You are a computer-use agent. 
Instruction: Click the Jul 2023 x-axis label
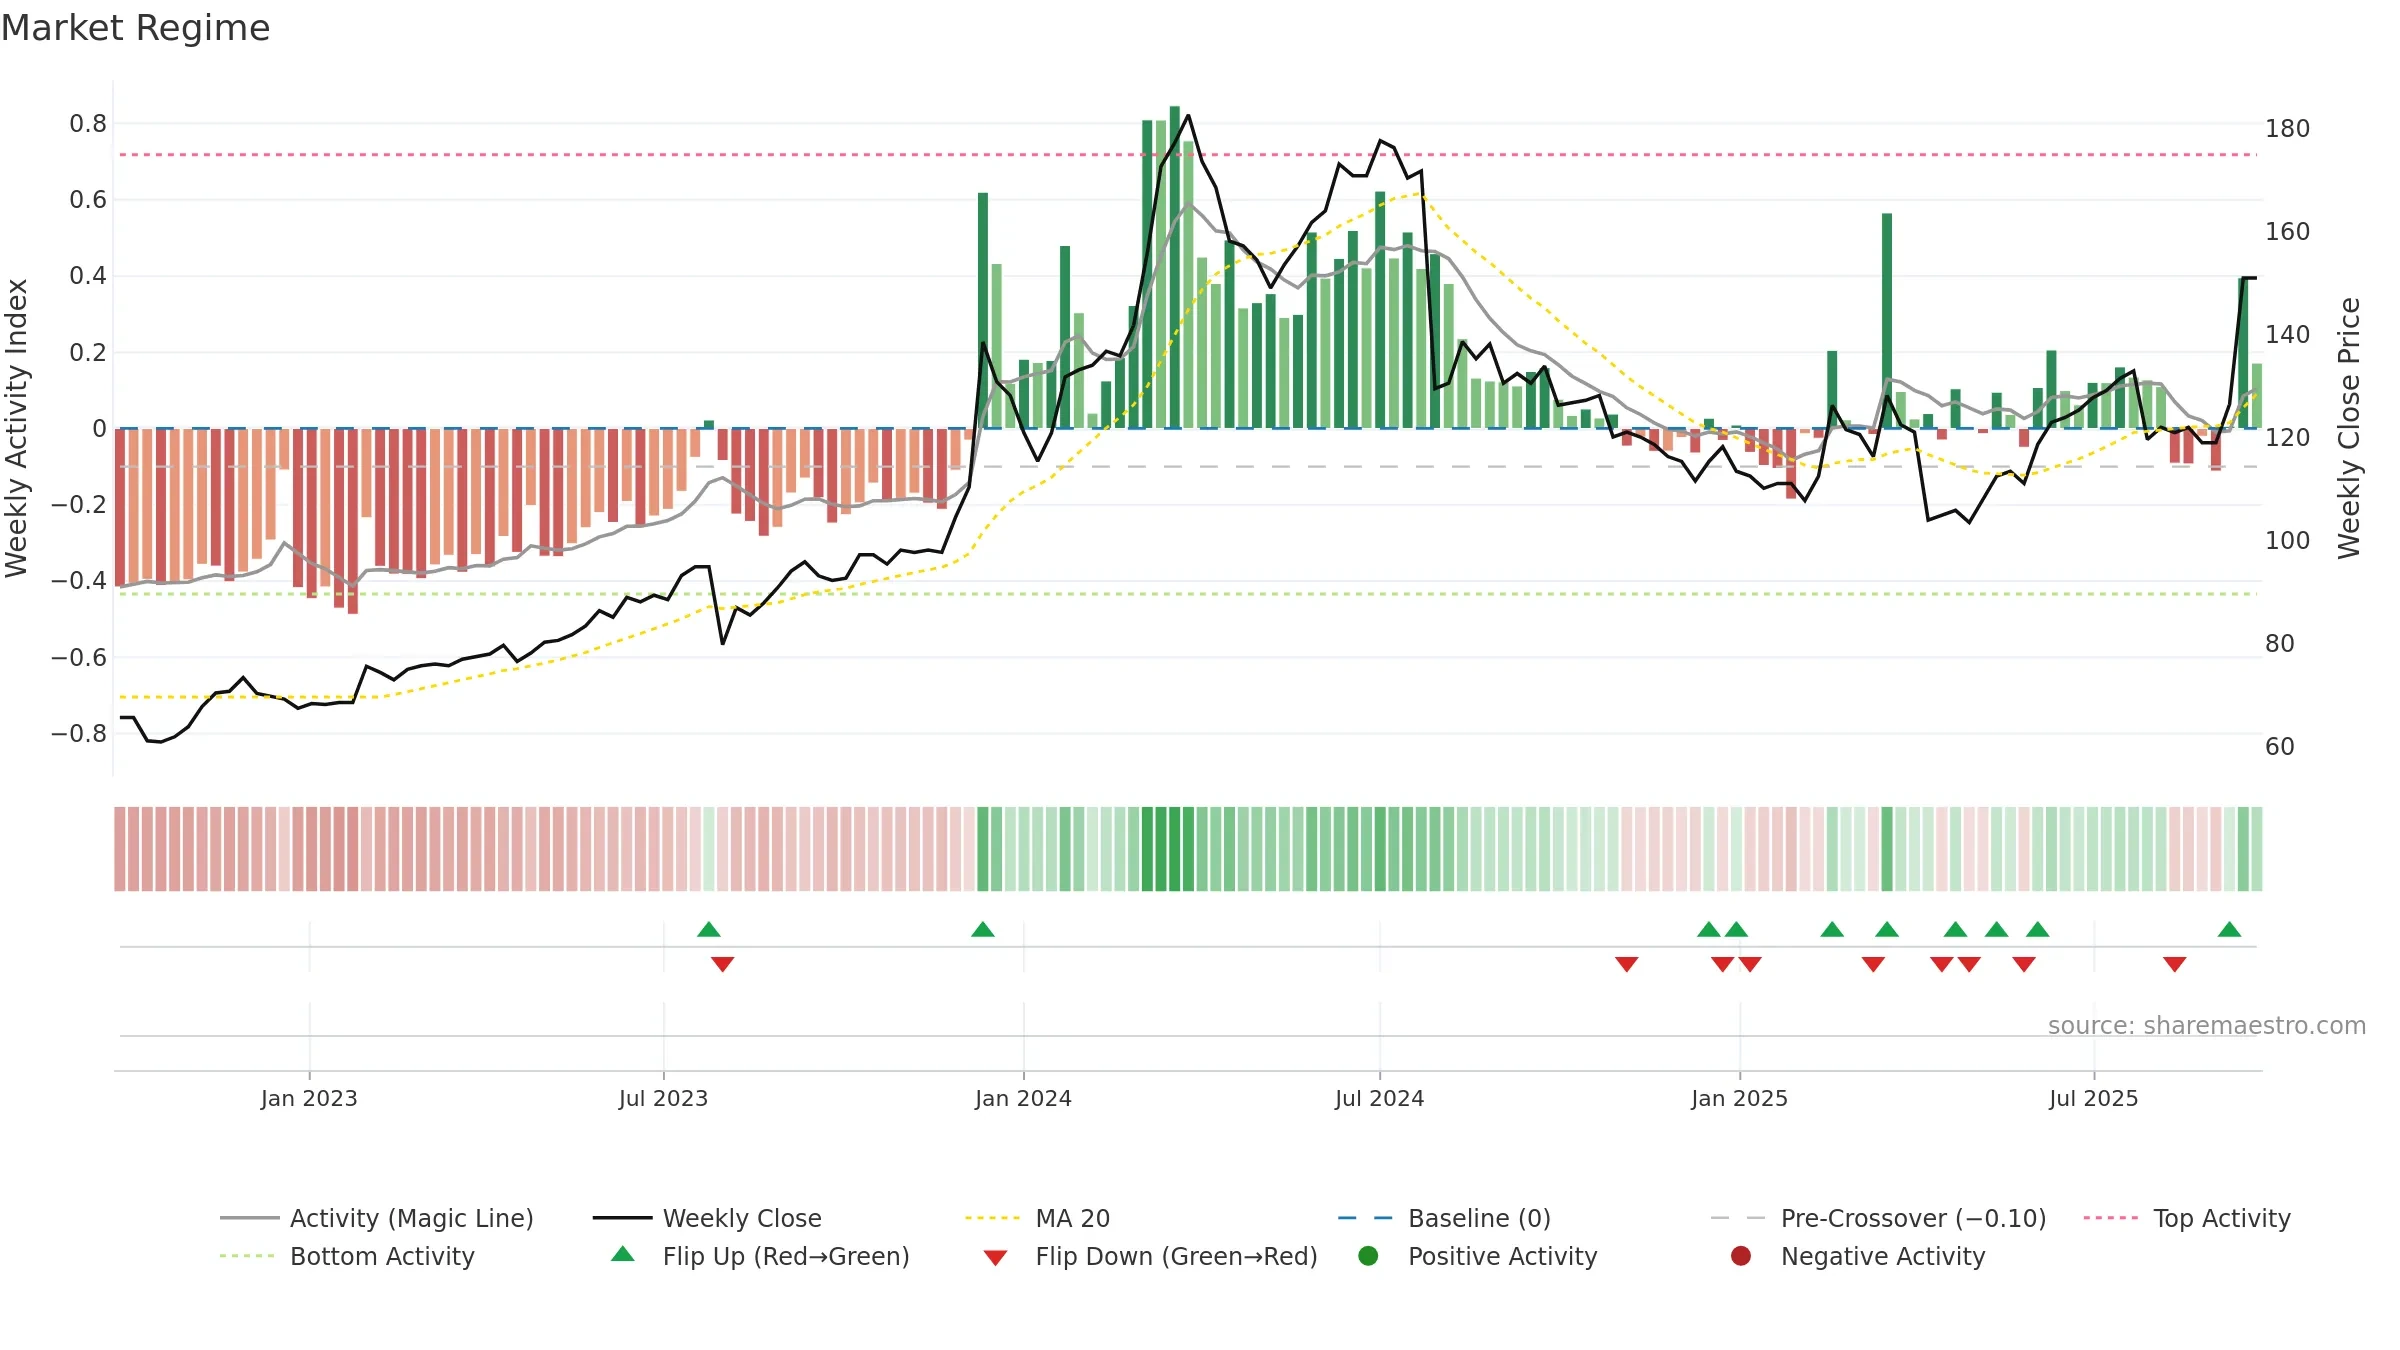tap(663, 1098)
